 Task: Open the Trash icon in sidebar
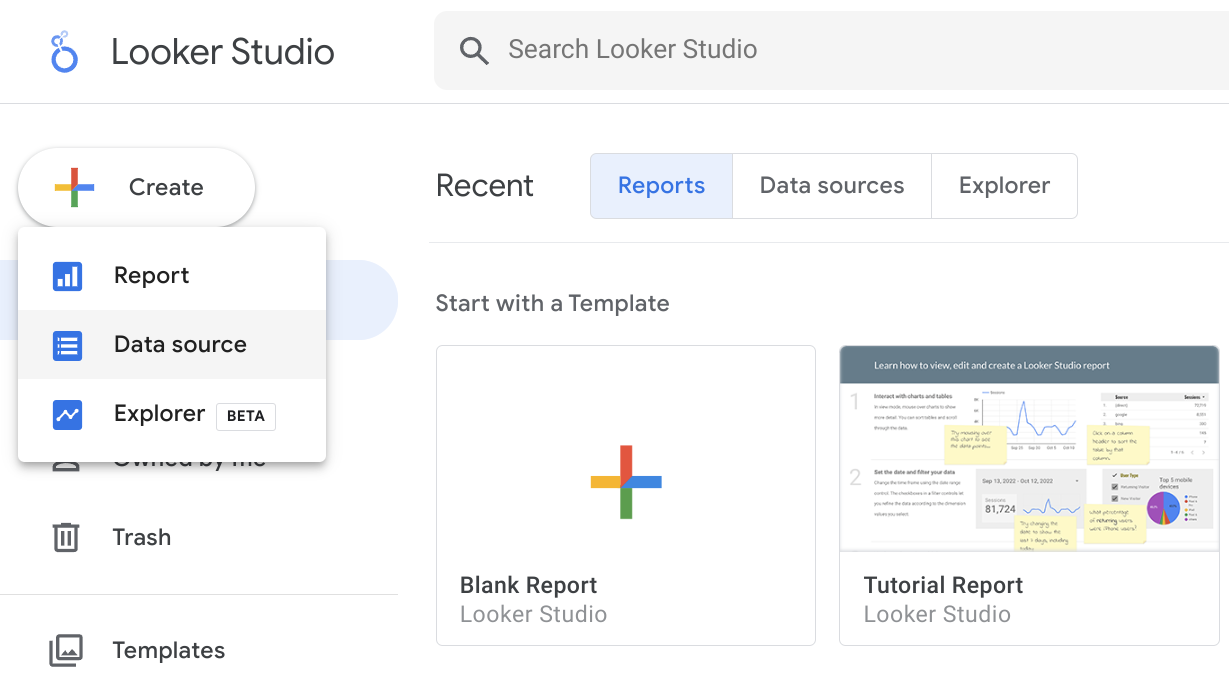65,537
